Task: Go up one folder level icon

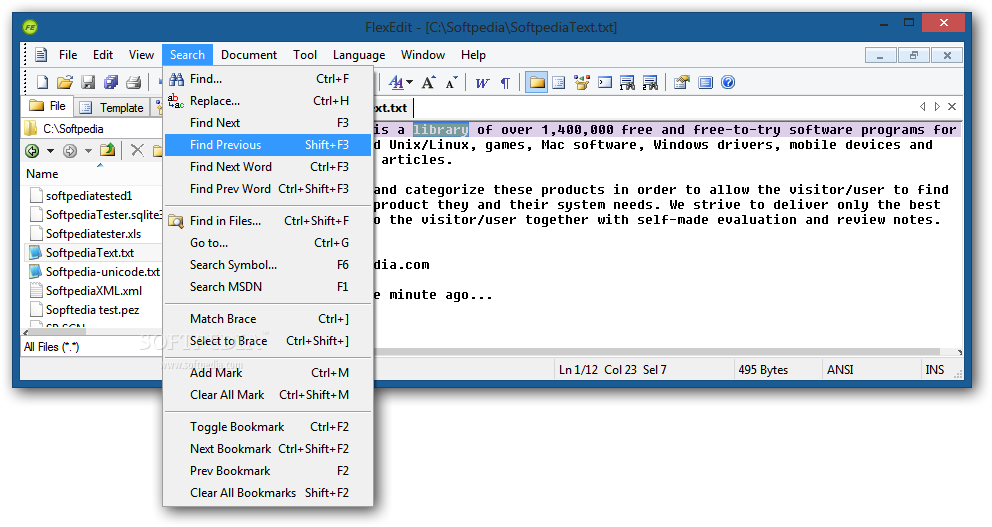Action: click(108, 150)
